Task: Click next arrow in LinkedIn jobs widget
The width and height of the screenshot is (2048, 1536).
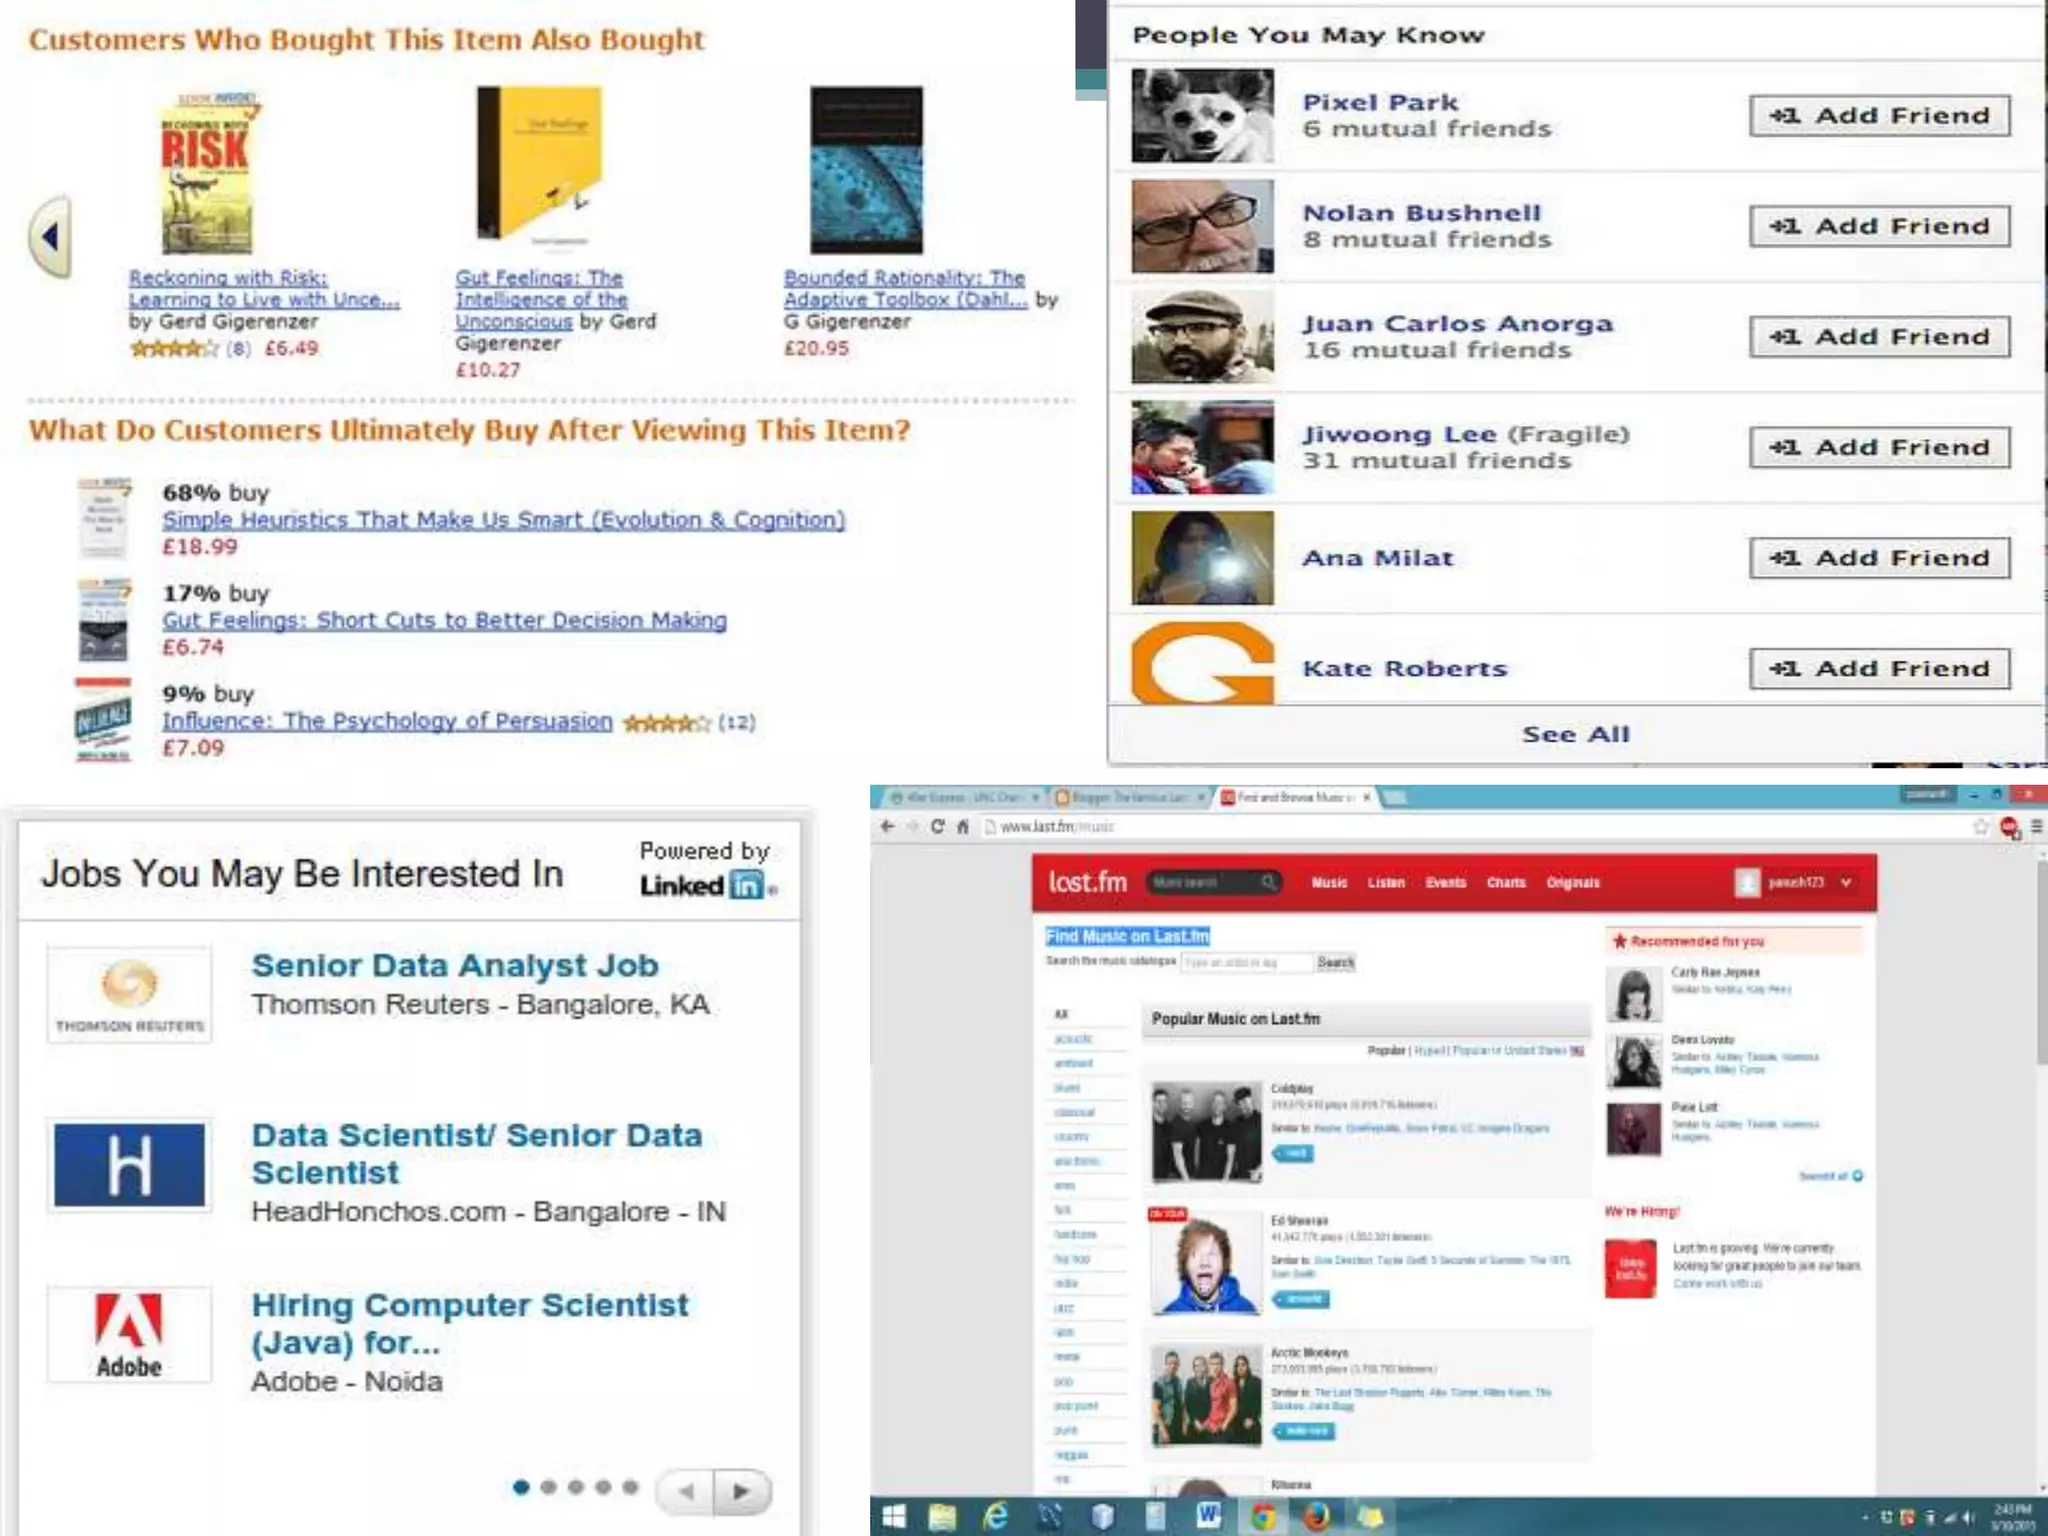Action: pyautogui.click(x=741, y=1491)
